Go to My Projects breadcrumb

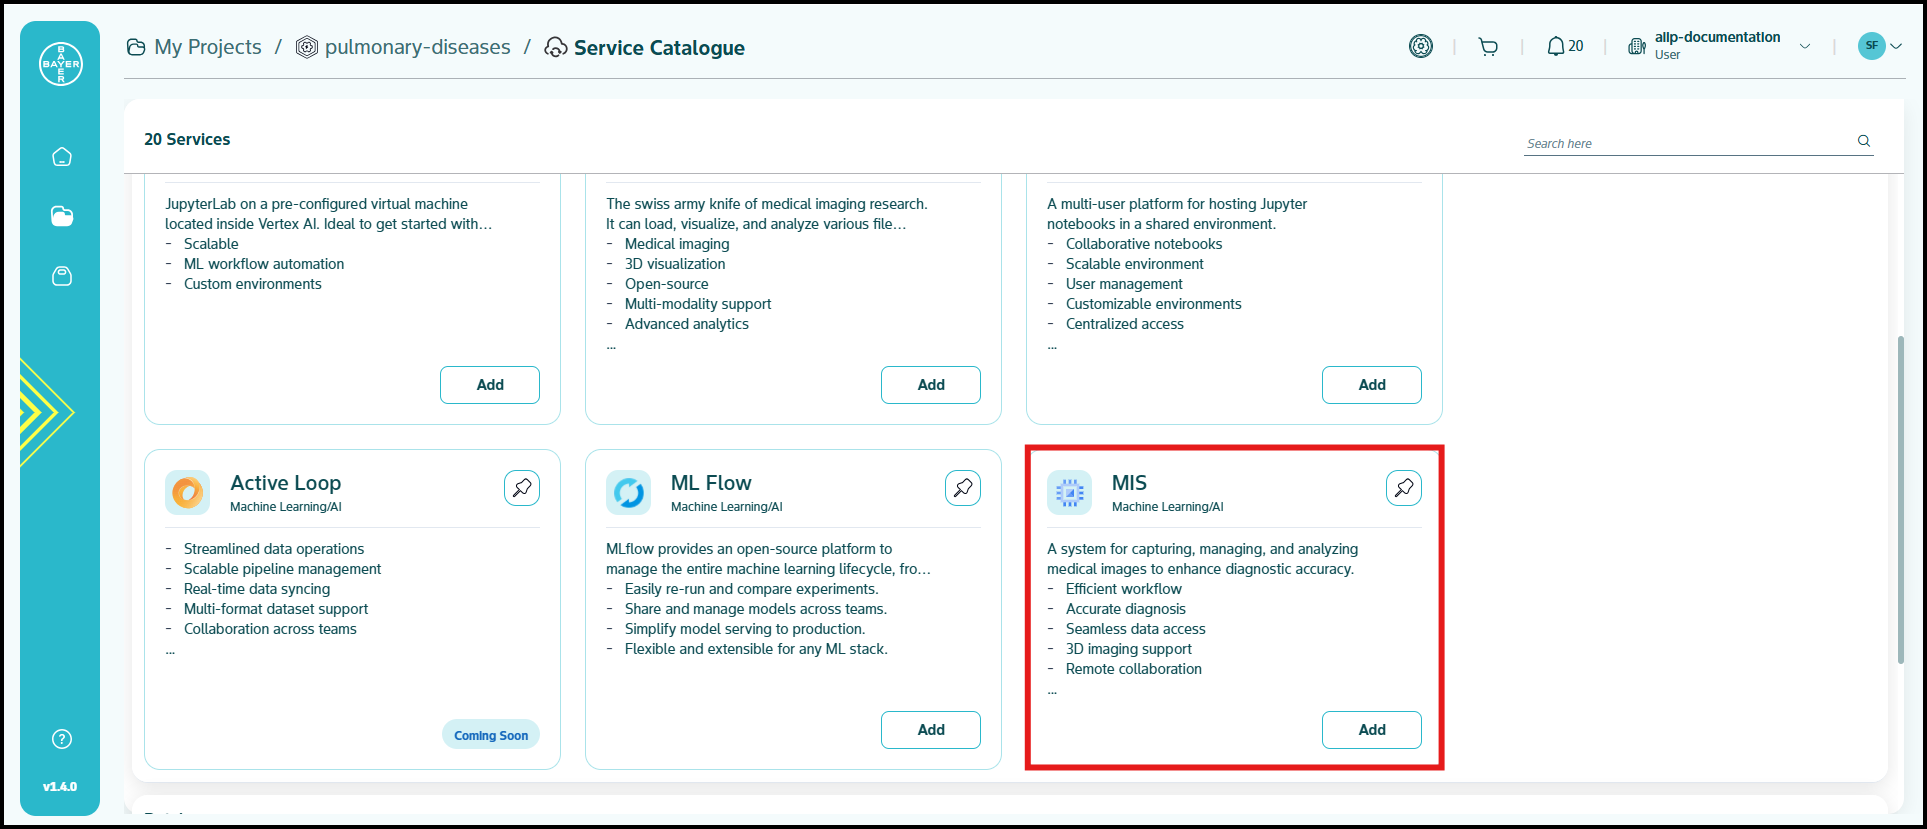(194, 47)
